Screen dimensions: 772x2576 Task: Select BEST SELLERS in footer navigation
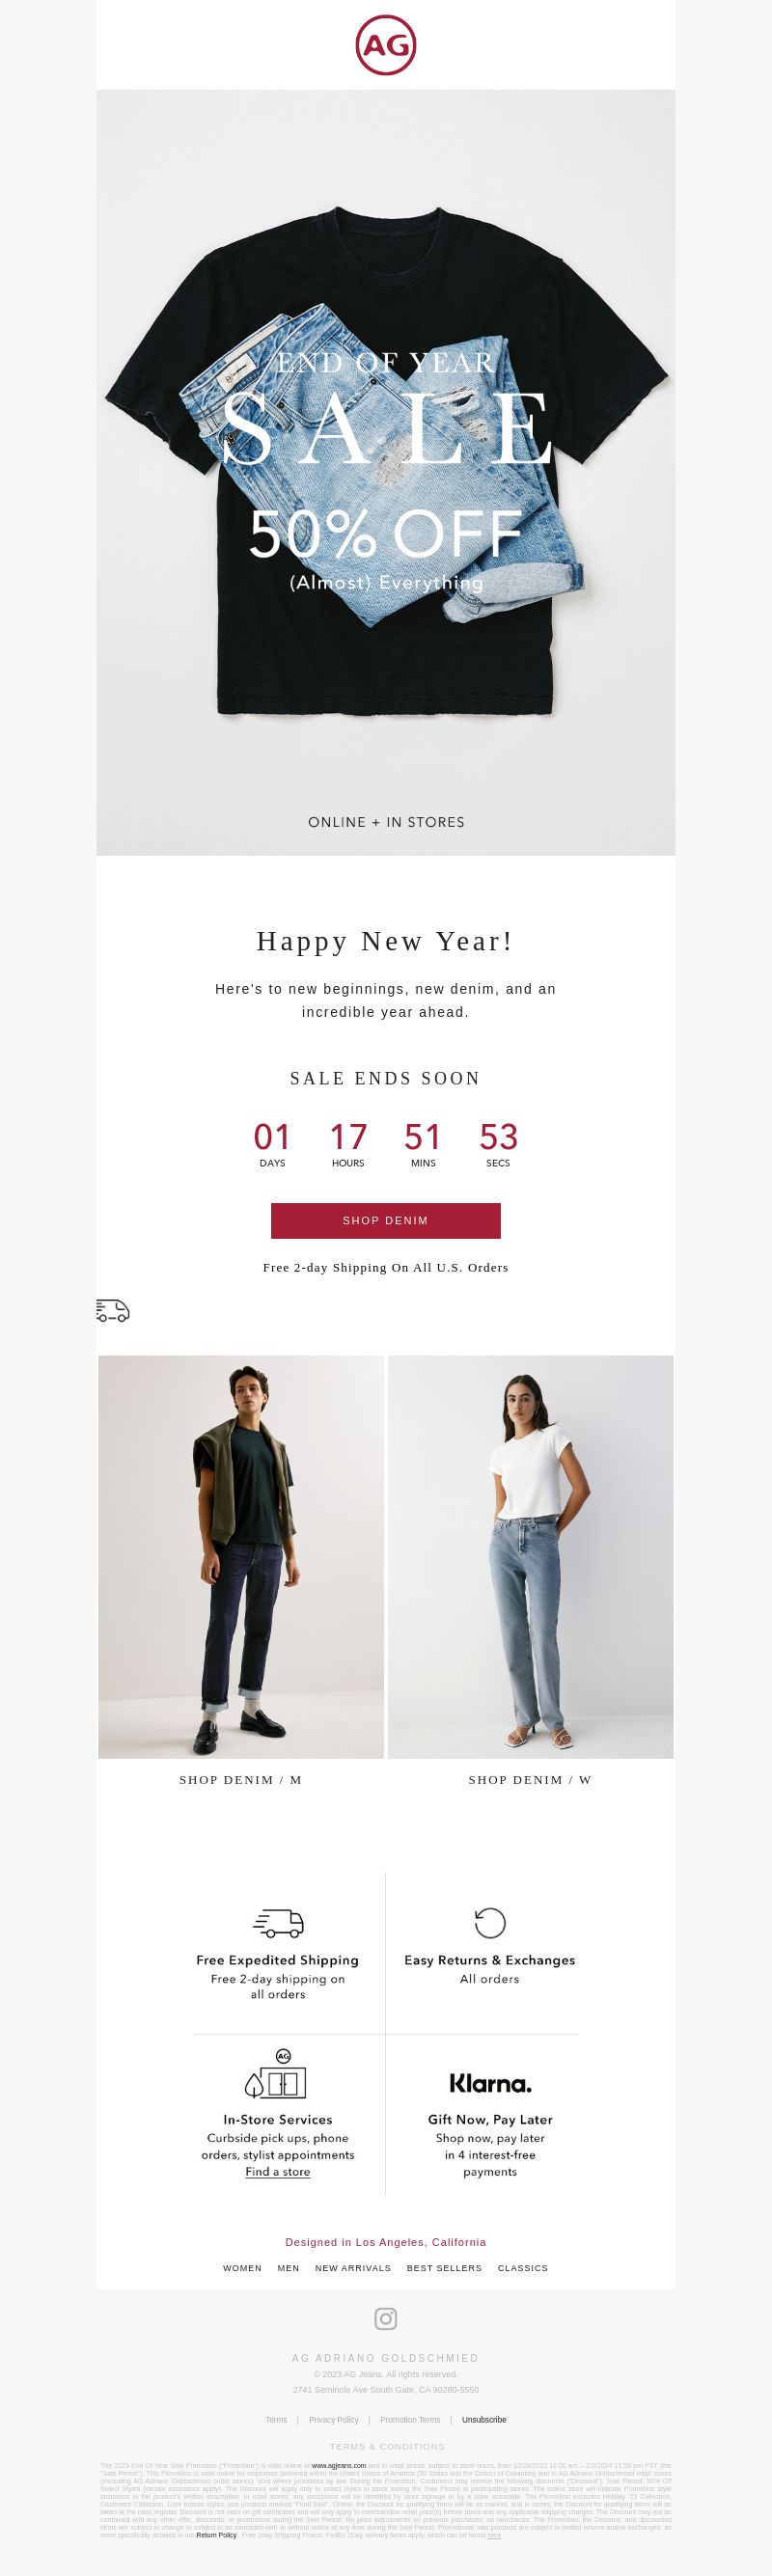(x=444, y=2268)
